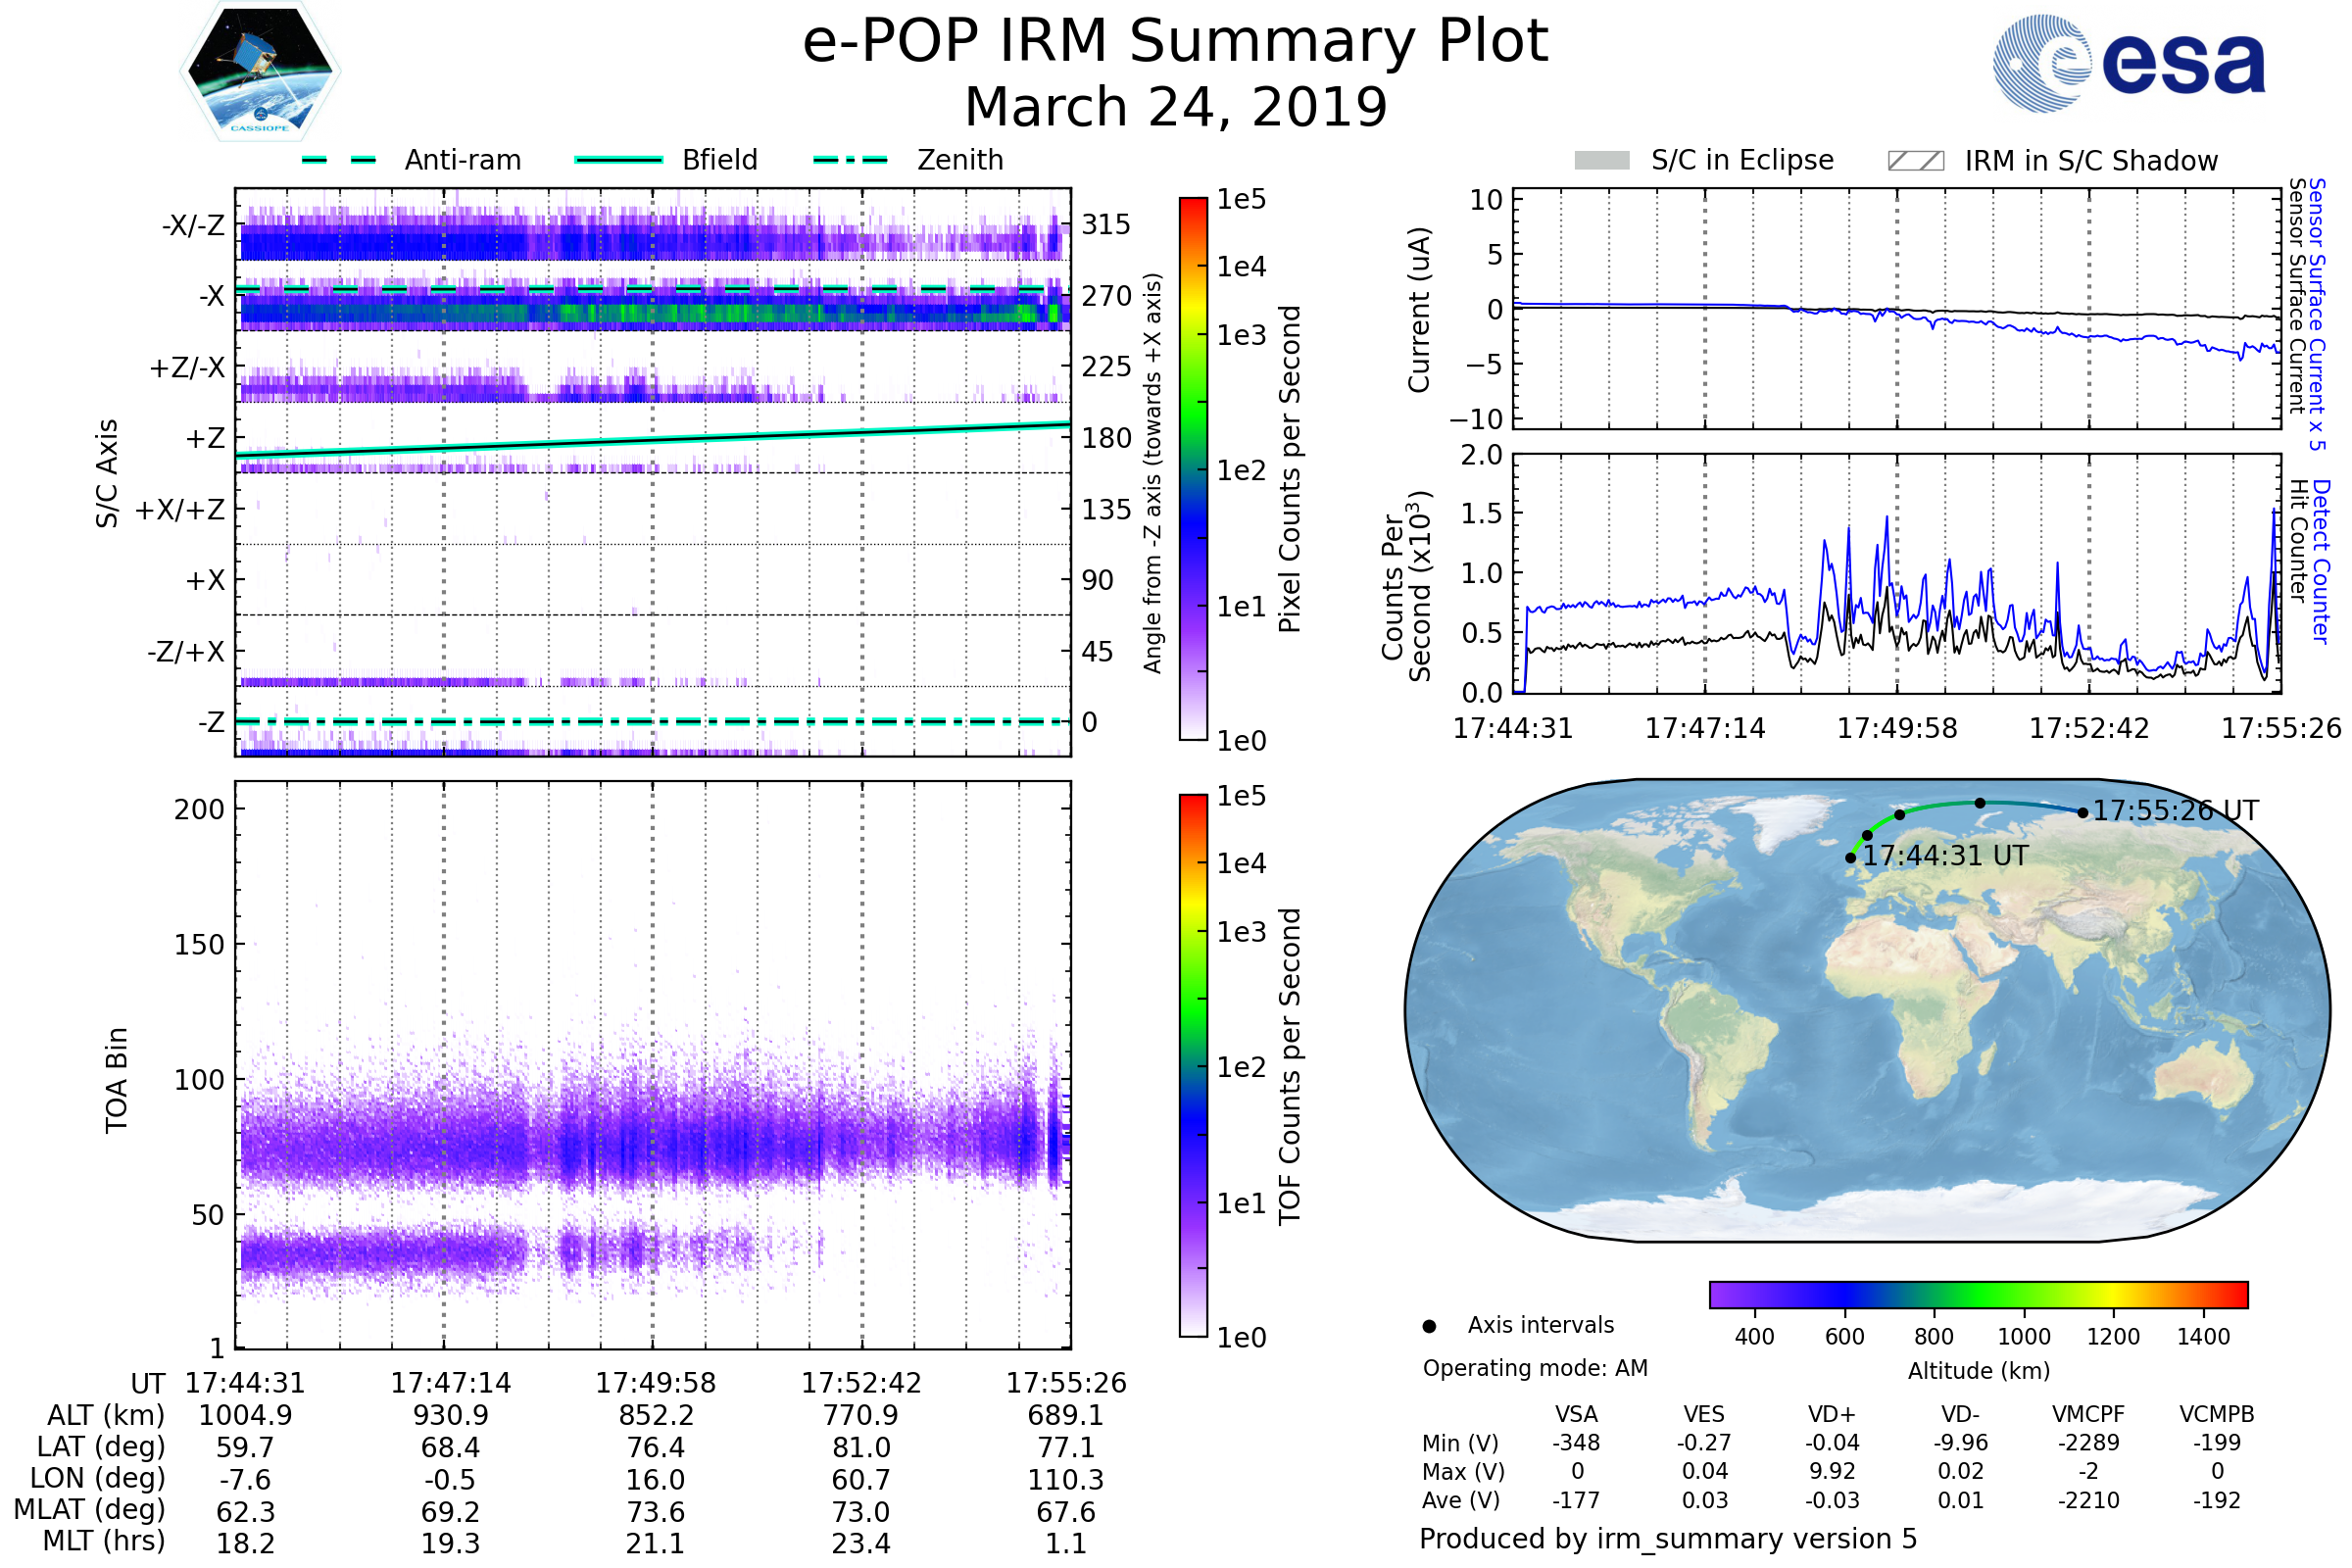Click the 17:44:31 UT orbit start dot
Image resolution: width=2352 pixels, height=1568 pixels.
(1850, 858)
